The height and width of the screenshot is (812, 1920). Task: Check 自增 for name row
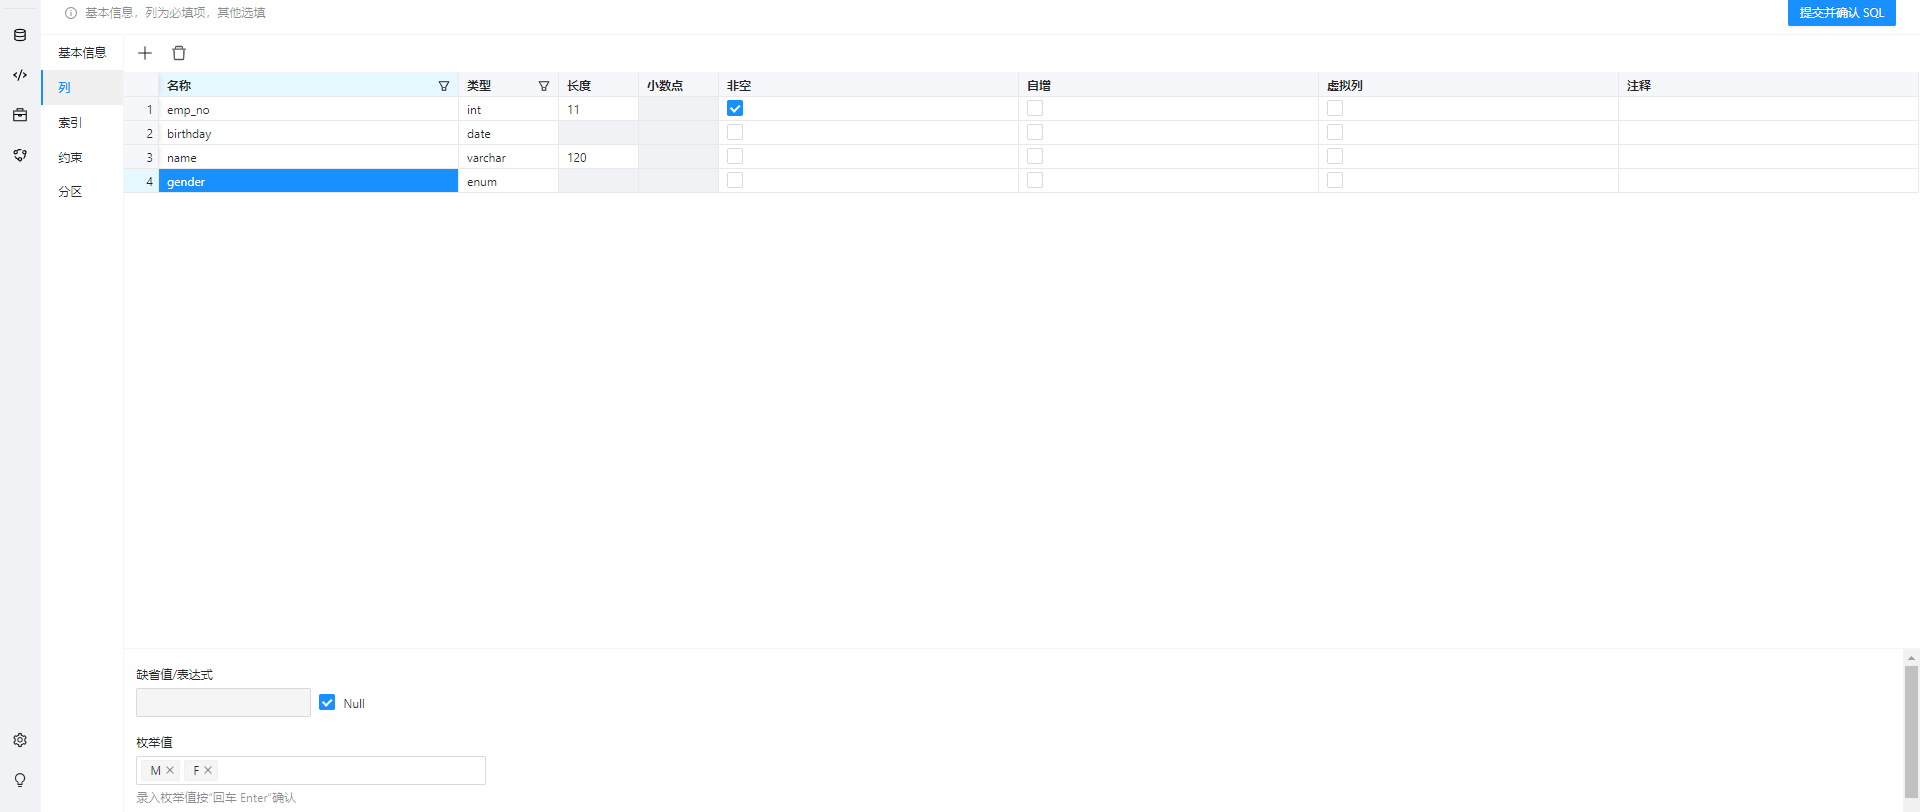pyautogui.click(x=1035, y=156)
